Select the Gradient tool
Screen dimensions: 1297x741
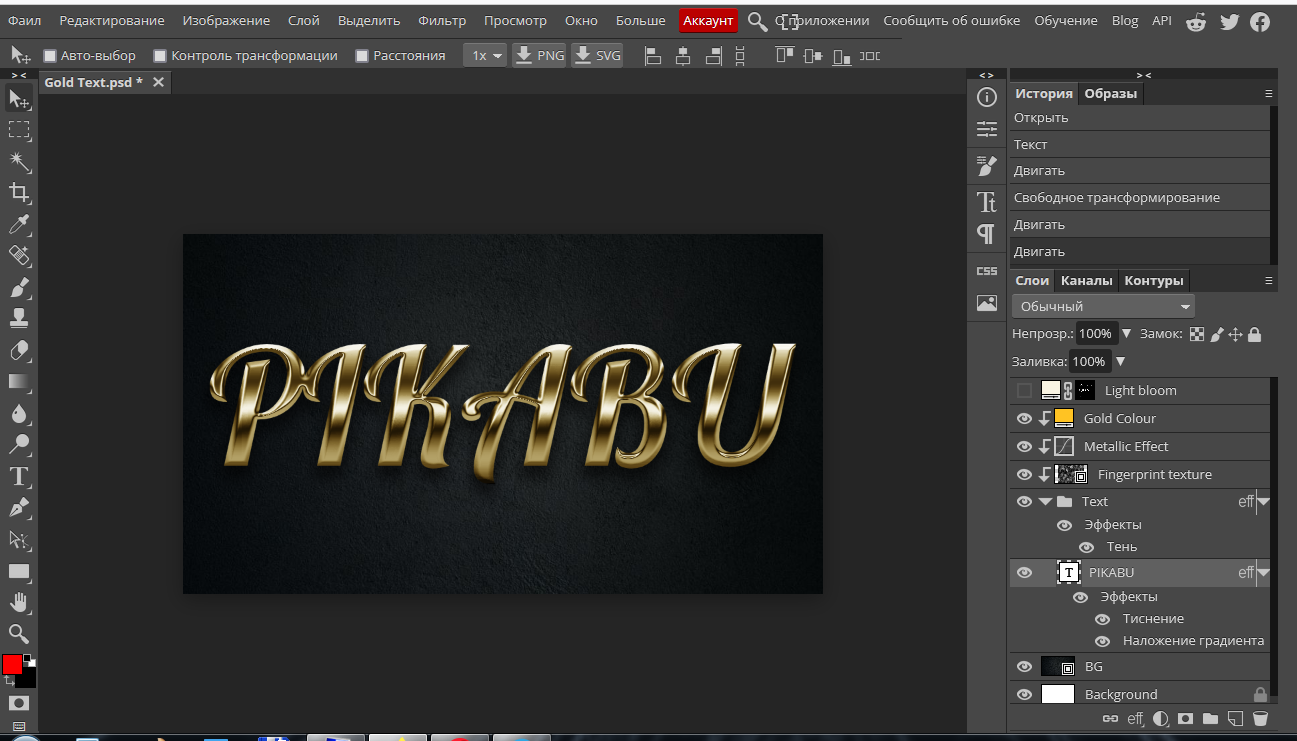click(19, 381)
